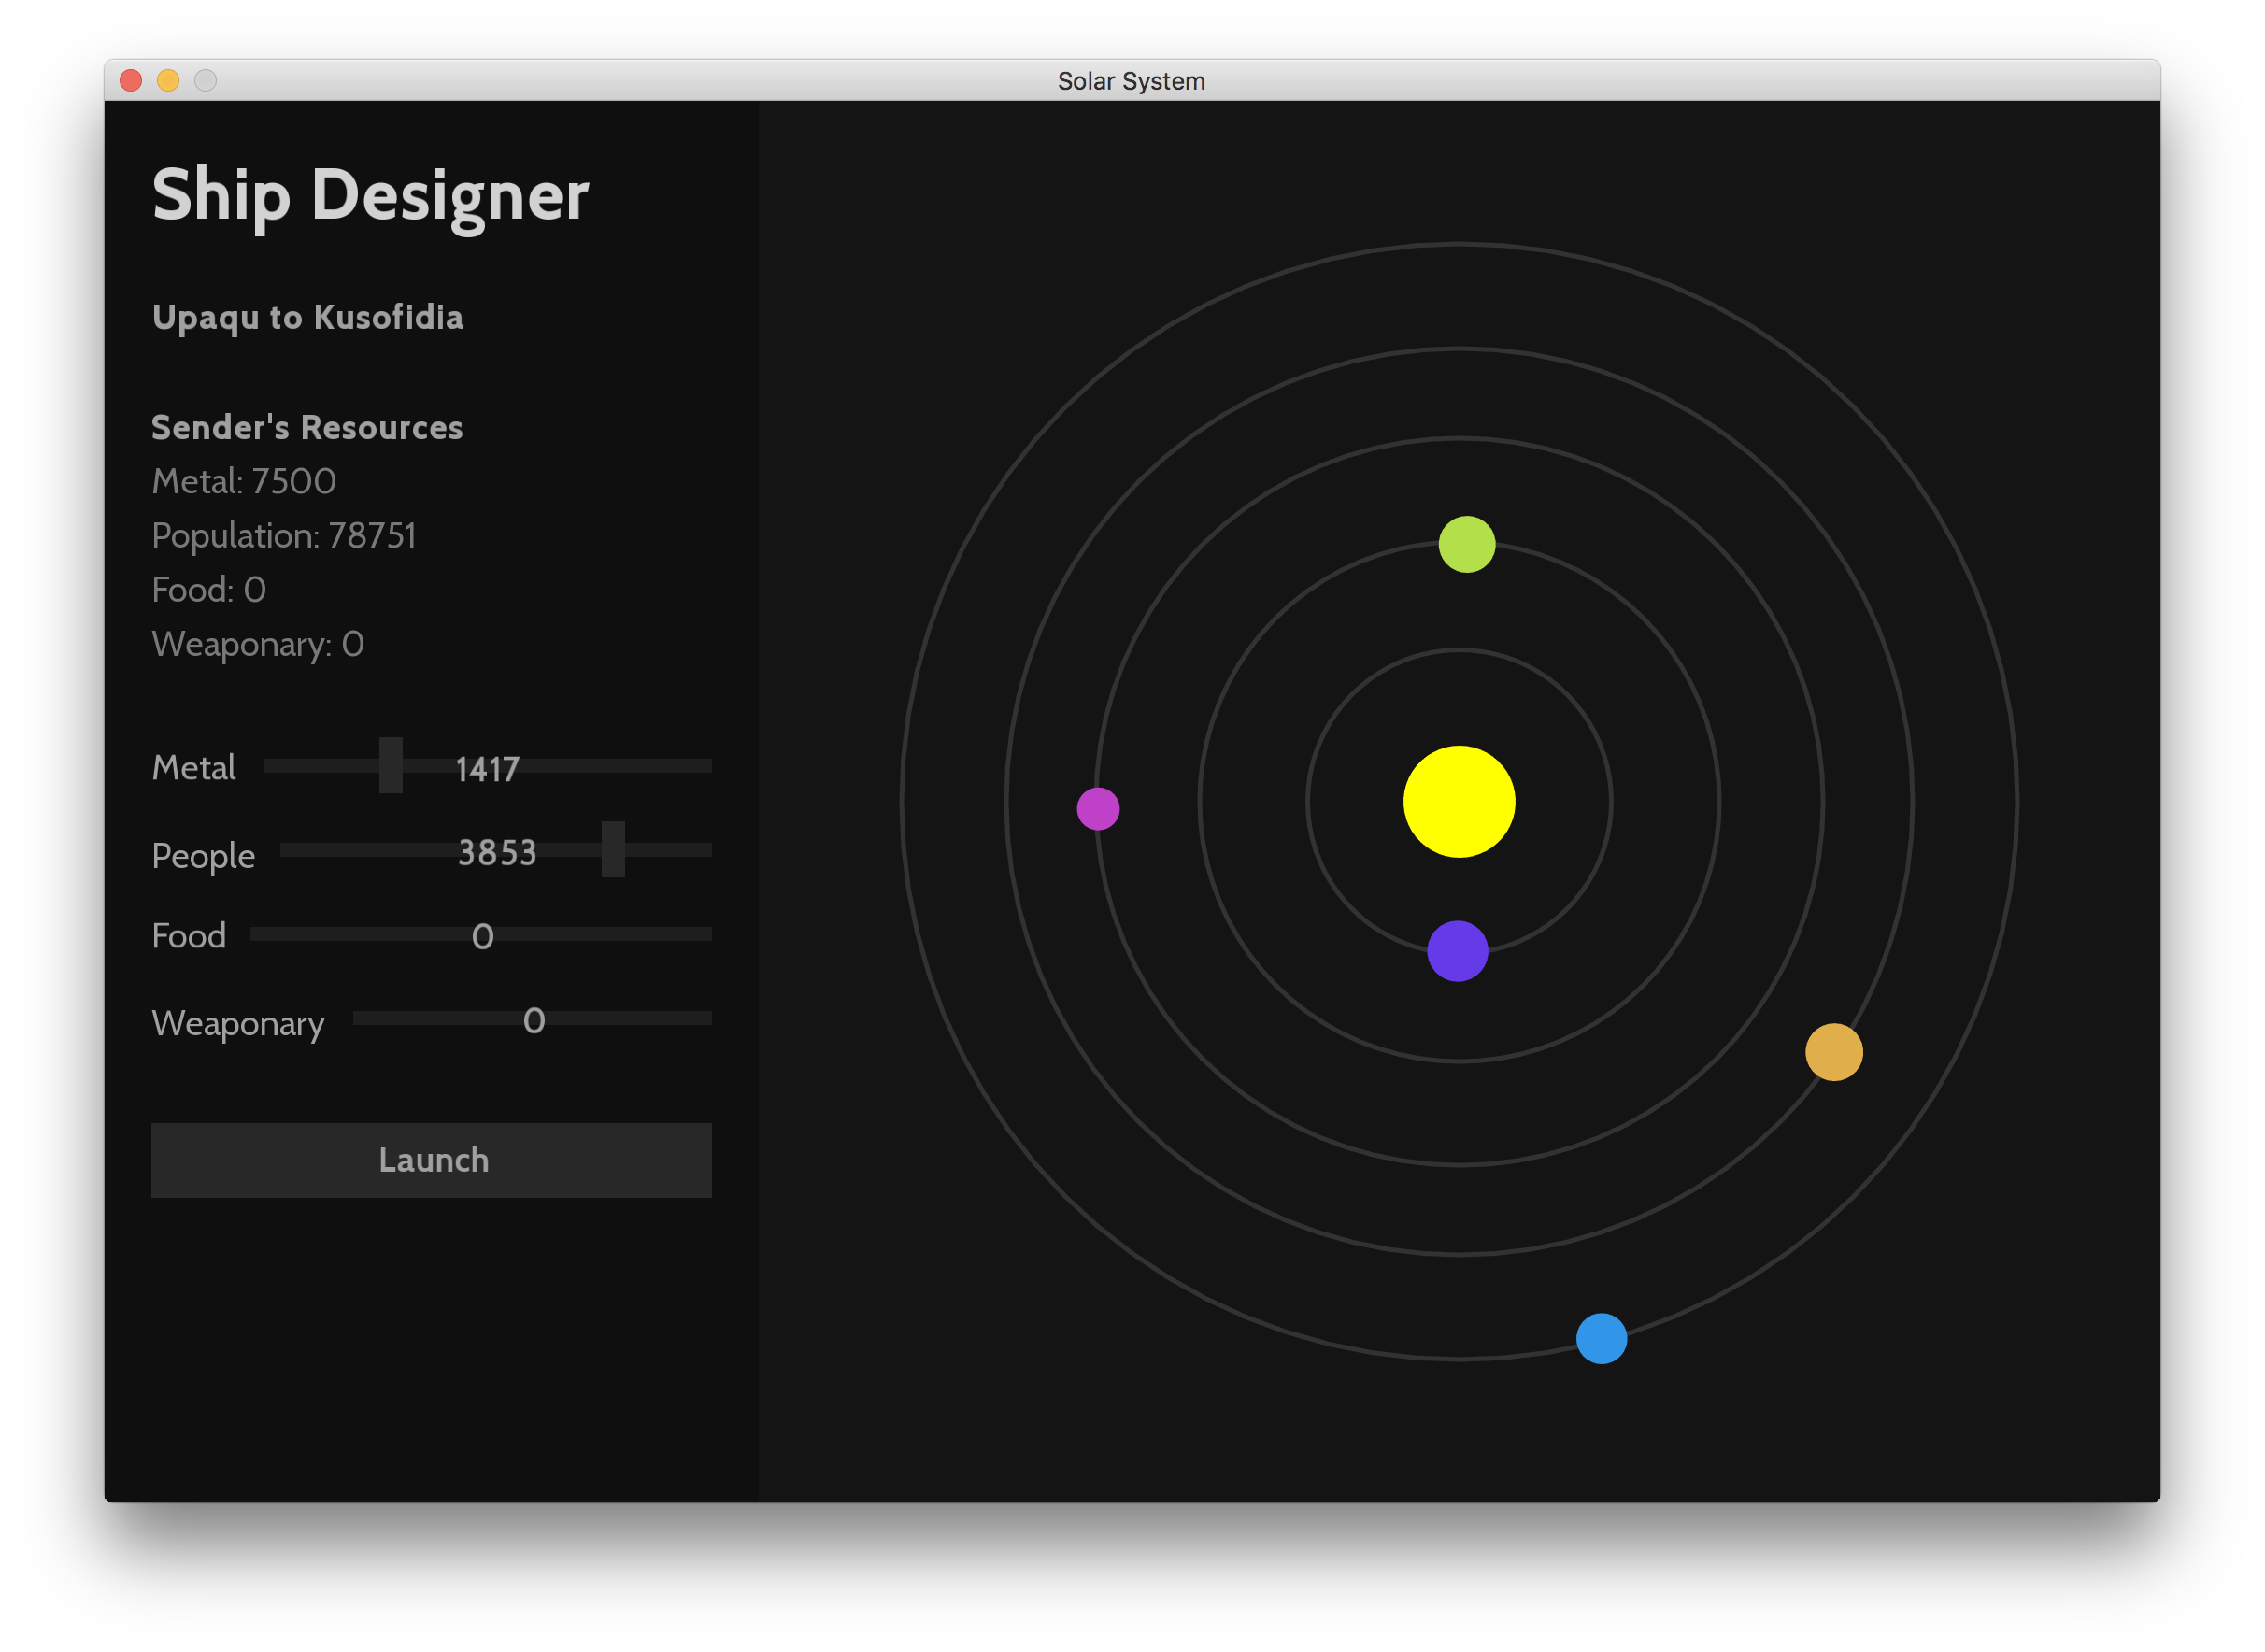Viewport: 2265px width, 1652px height.
Task: Click the Ship Designer heading
Action: (x=370, y=195)
